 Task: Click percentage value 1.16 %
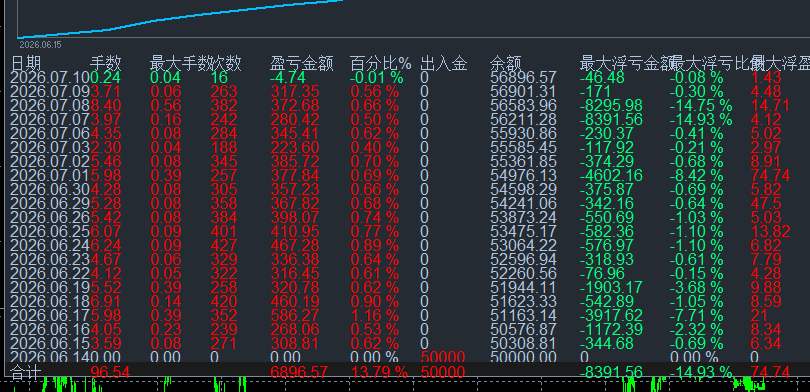(x=375, y=315)
